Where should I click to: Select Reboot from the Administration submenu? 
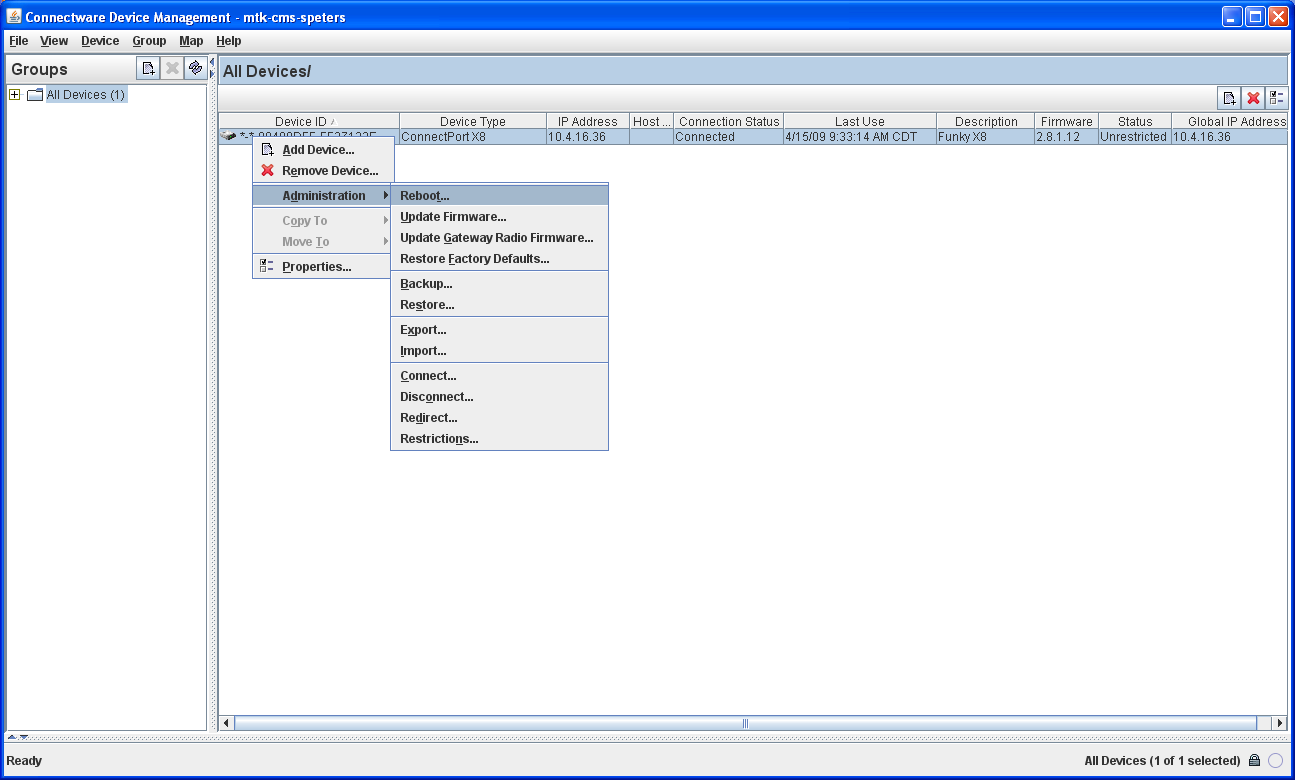(x=425, y=196)
